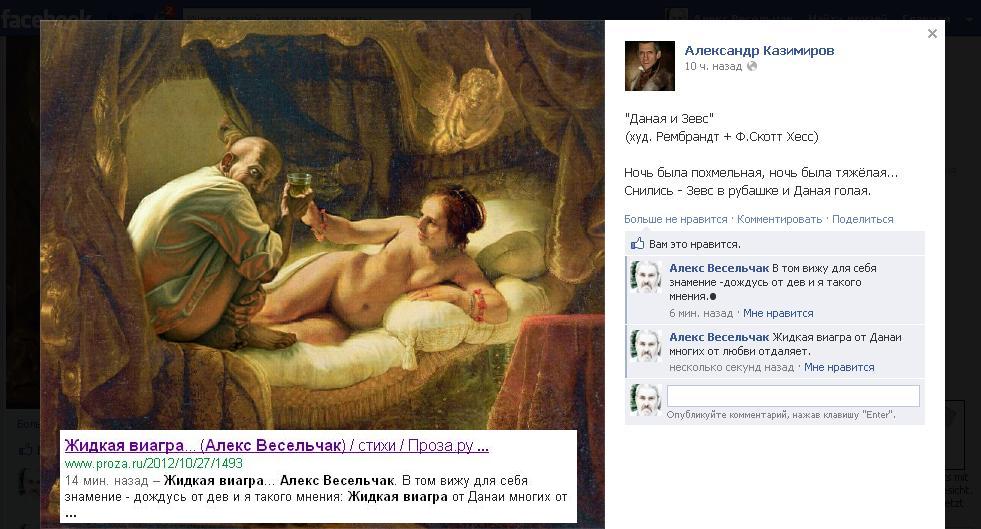Like second comment by Алекс Весельчак
981x529 pixels.
tap(839, 367)
